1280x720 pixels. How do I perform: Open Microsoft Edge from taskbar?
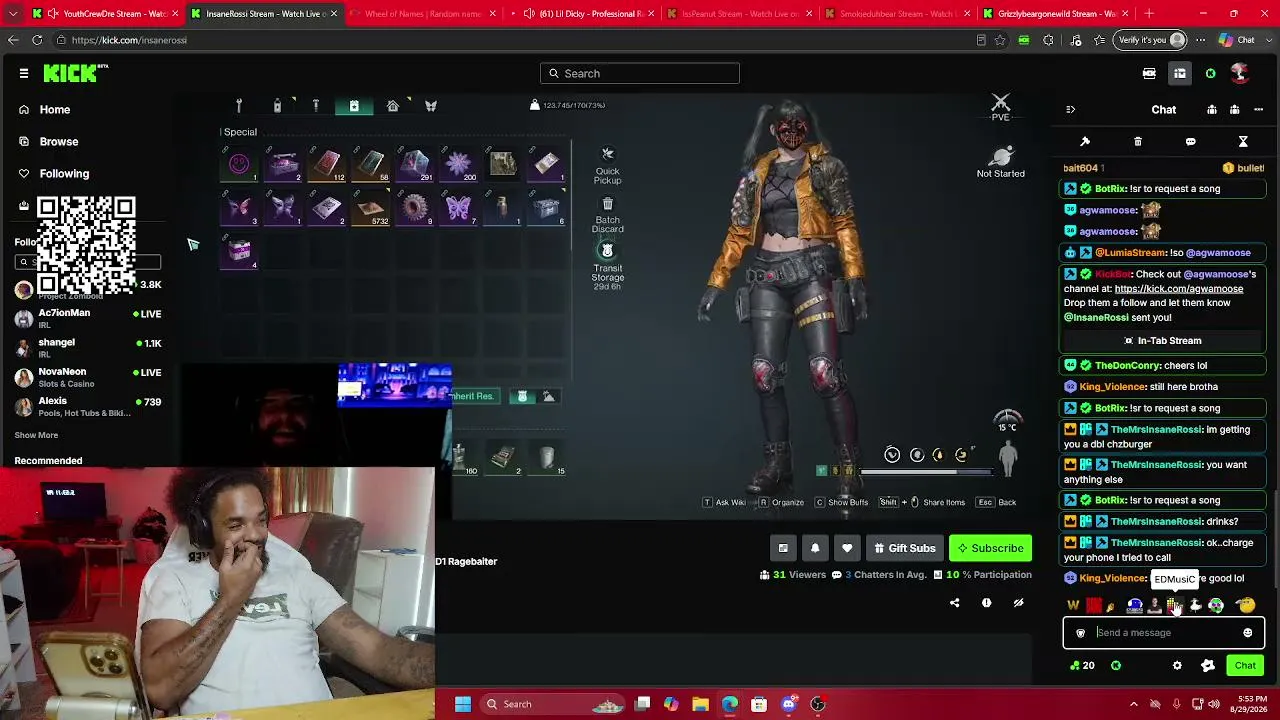(730, 704)
